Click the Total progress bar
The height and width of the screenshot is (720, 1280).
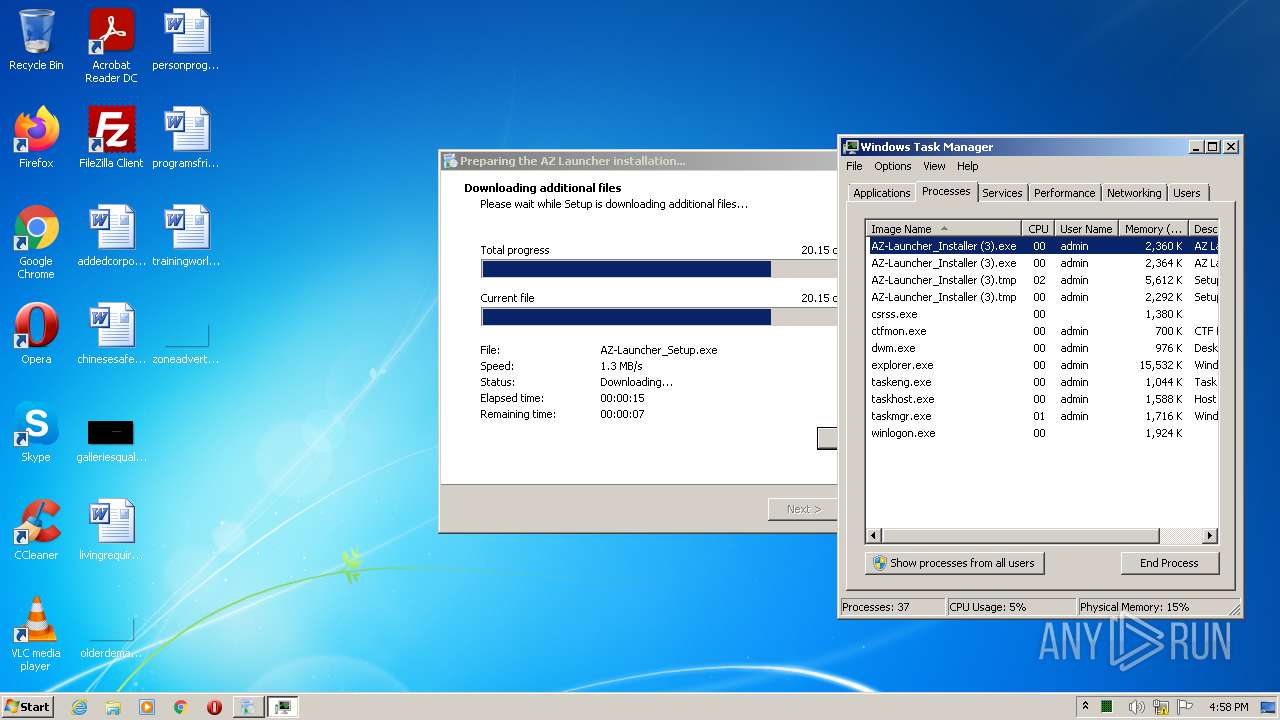[658, 269]
